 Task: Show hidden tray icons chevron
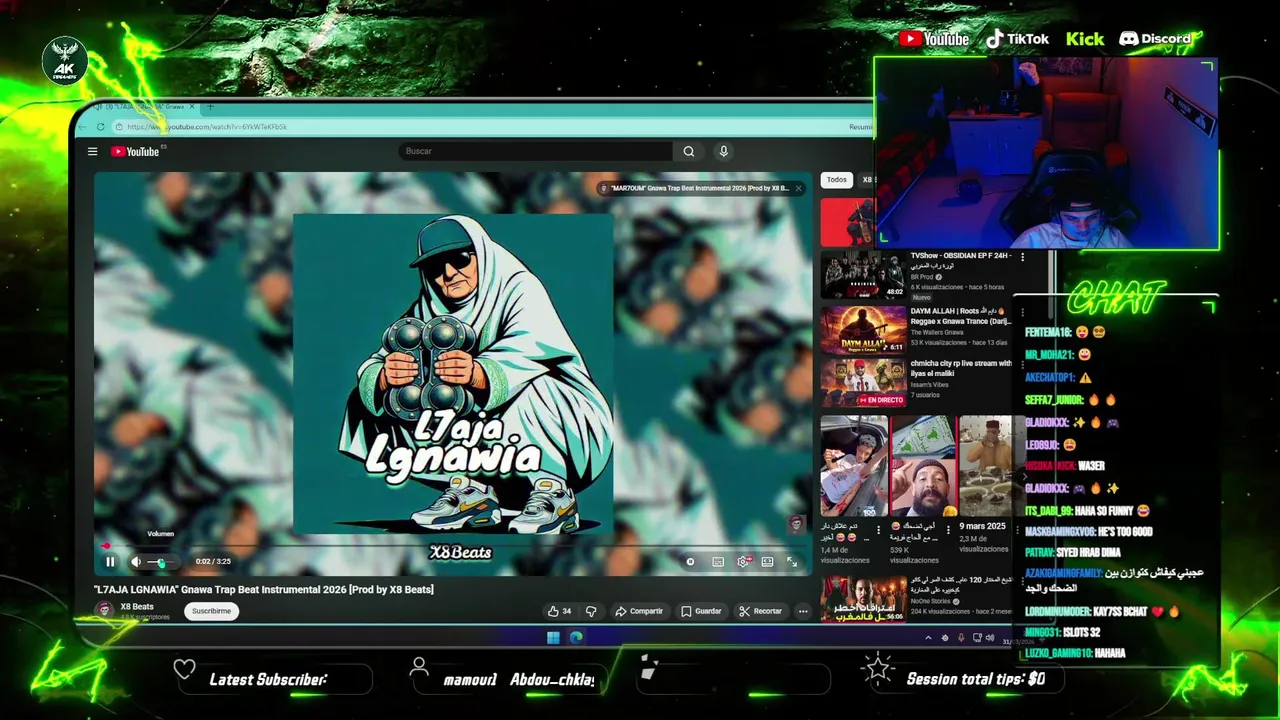928,638
